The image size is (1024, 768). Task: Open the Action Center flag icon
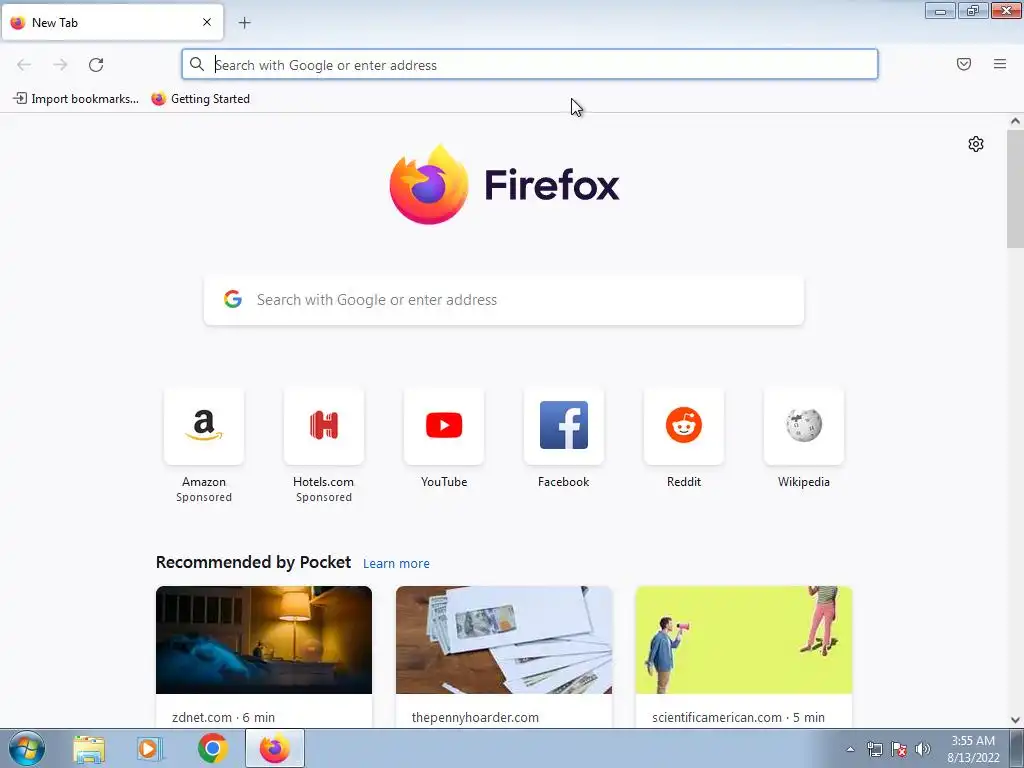(x=899, y=749)
